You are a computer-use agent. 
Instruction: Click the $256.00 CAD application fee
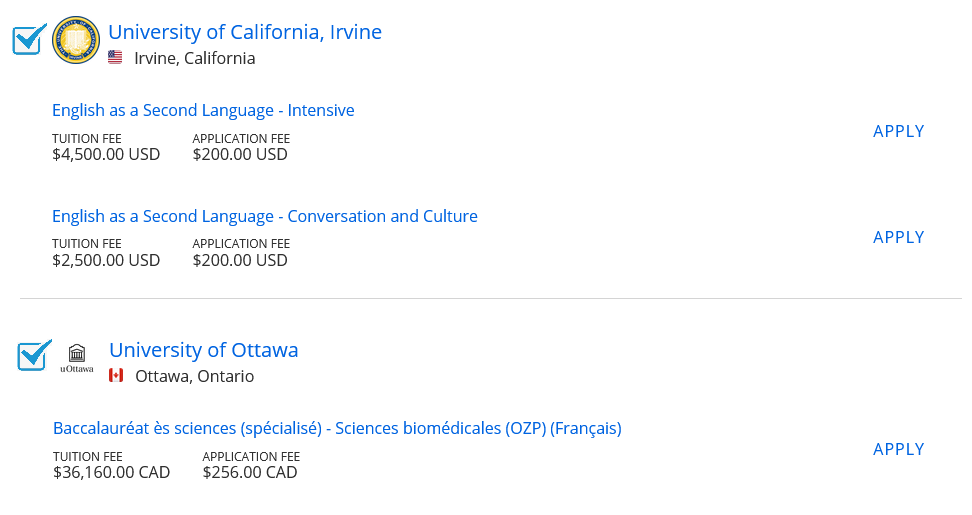pyautogui.click(x=249, y=472)
